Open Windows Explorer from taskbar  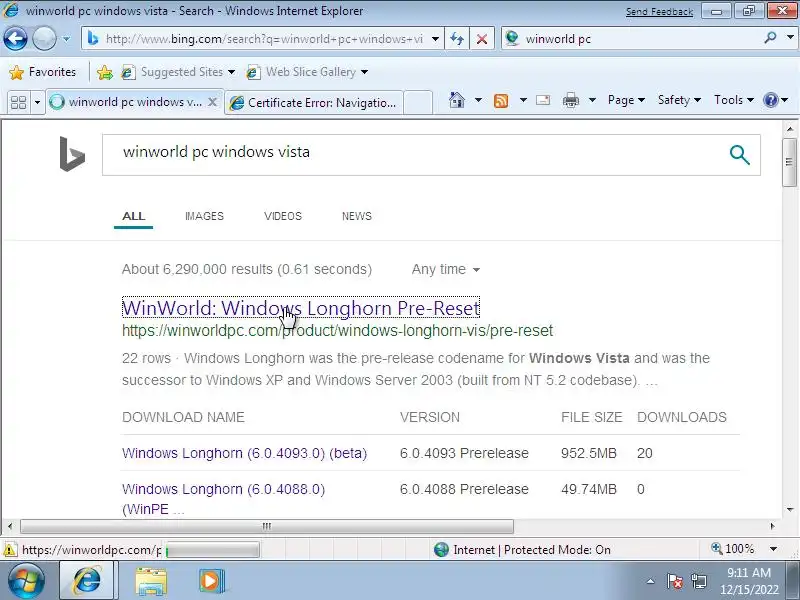point(151,581)
